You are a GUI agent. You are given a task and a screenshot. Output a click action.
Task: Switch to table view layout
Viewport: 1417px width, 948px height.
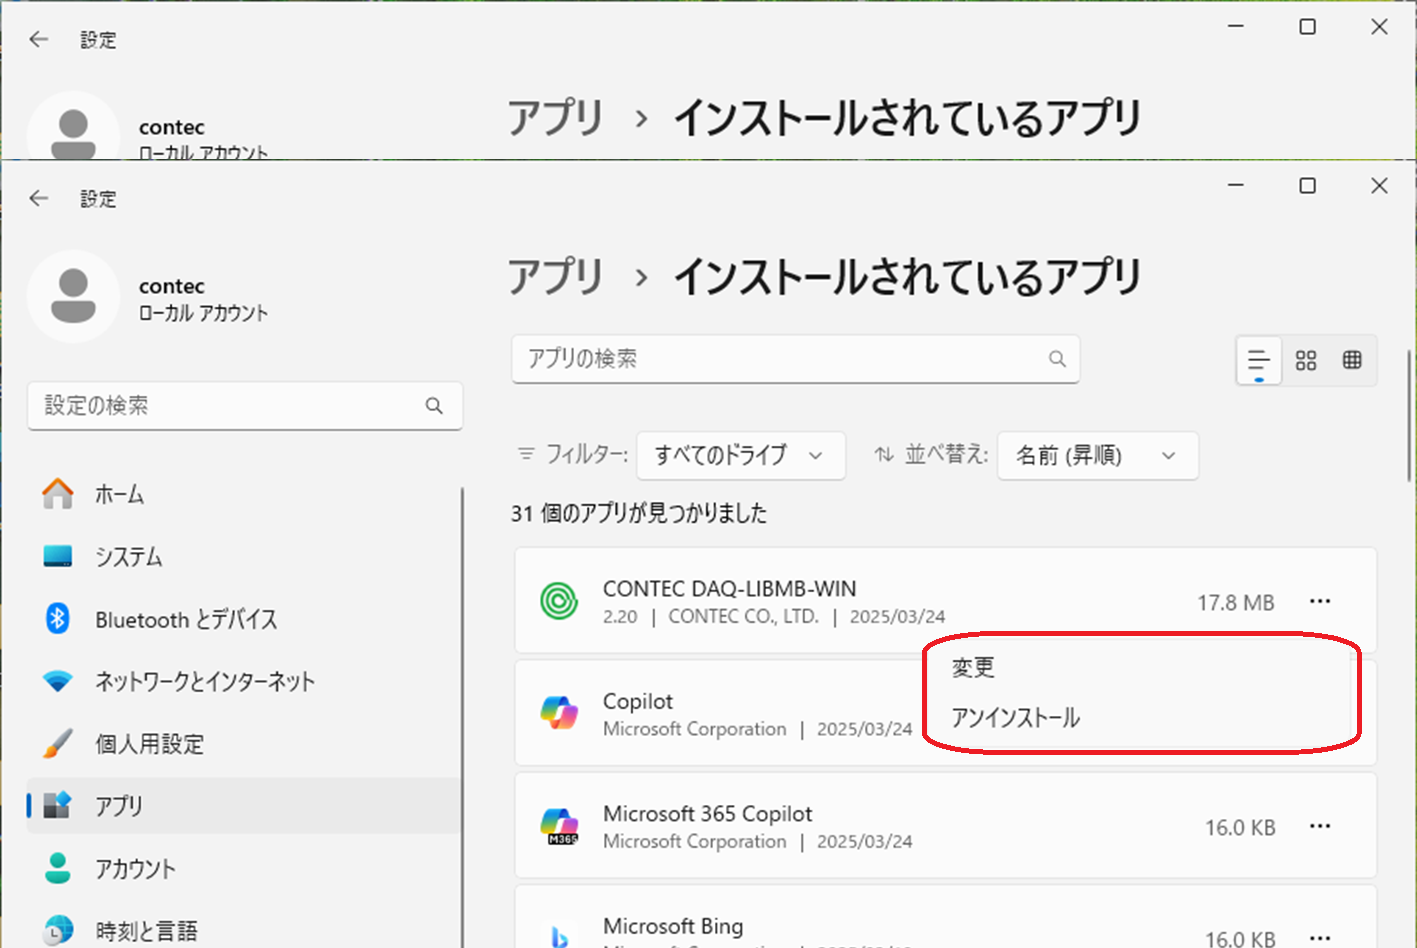(1352, 360)
